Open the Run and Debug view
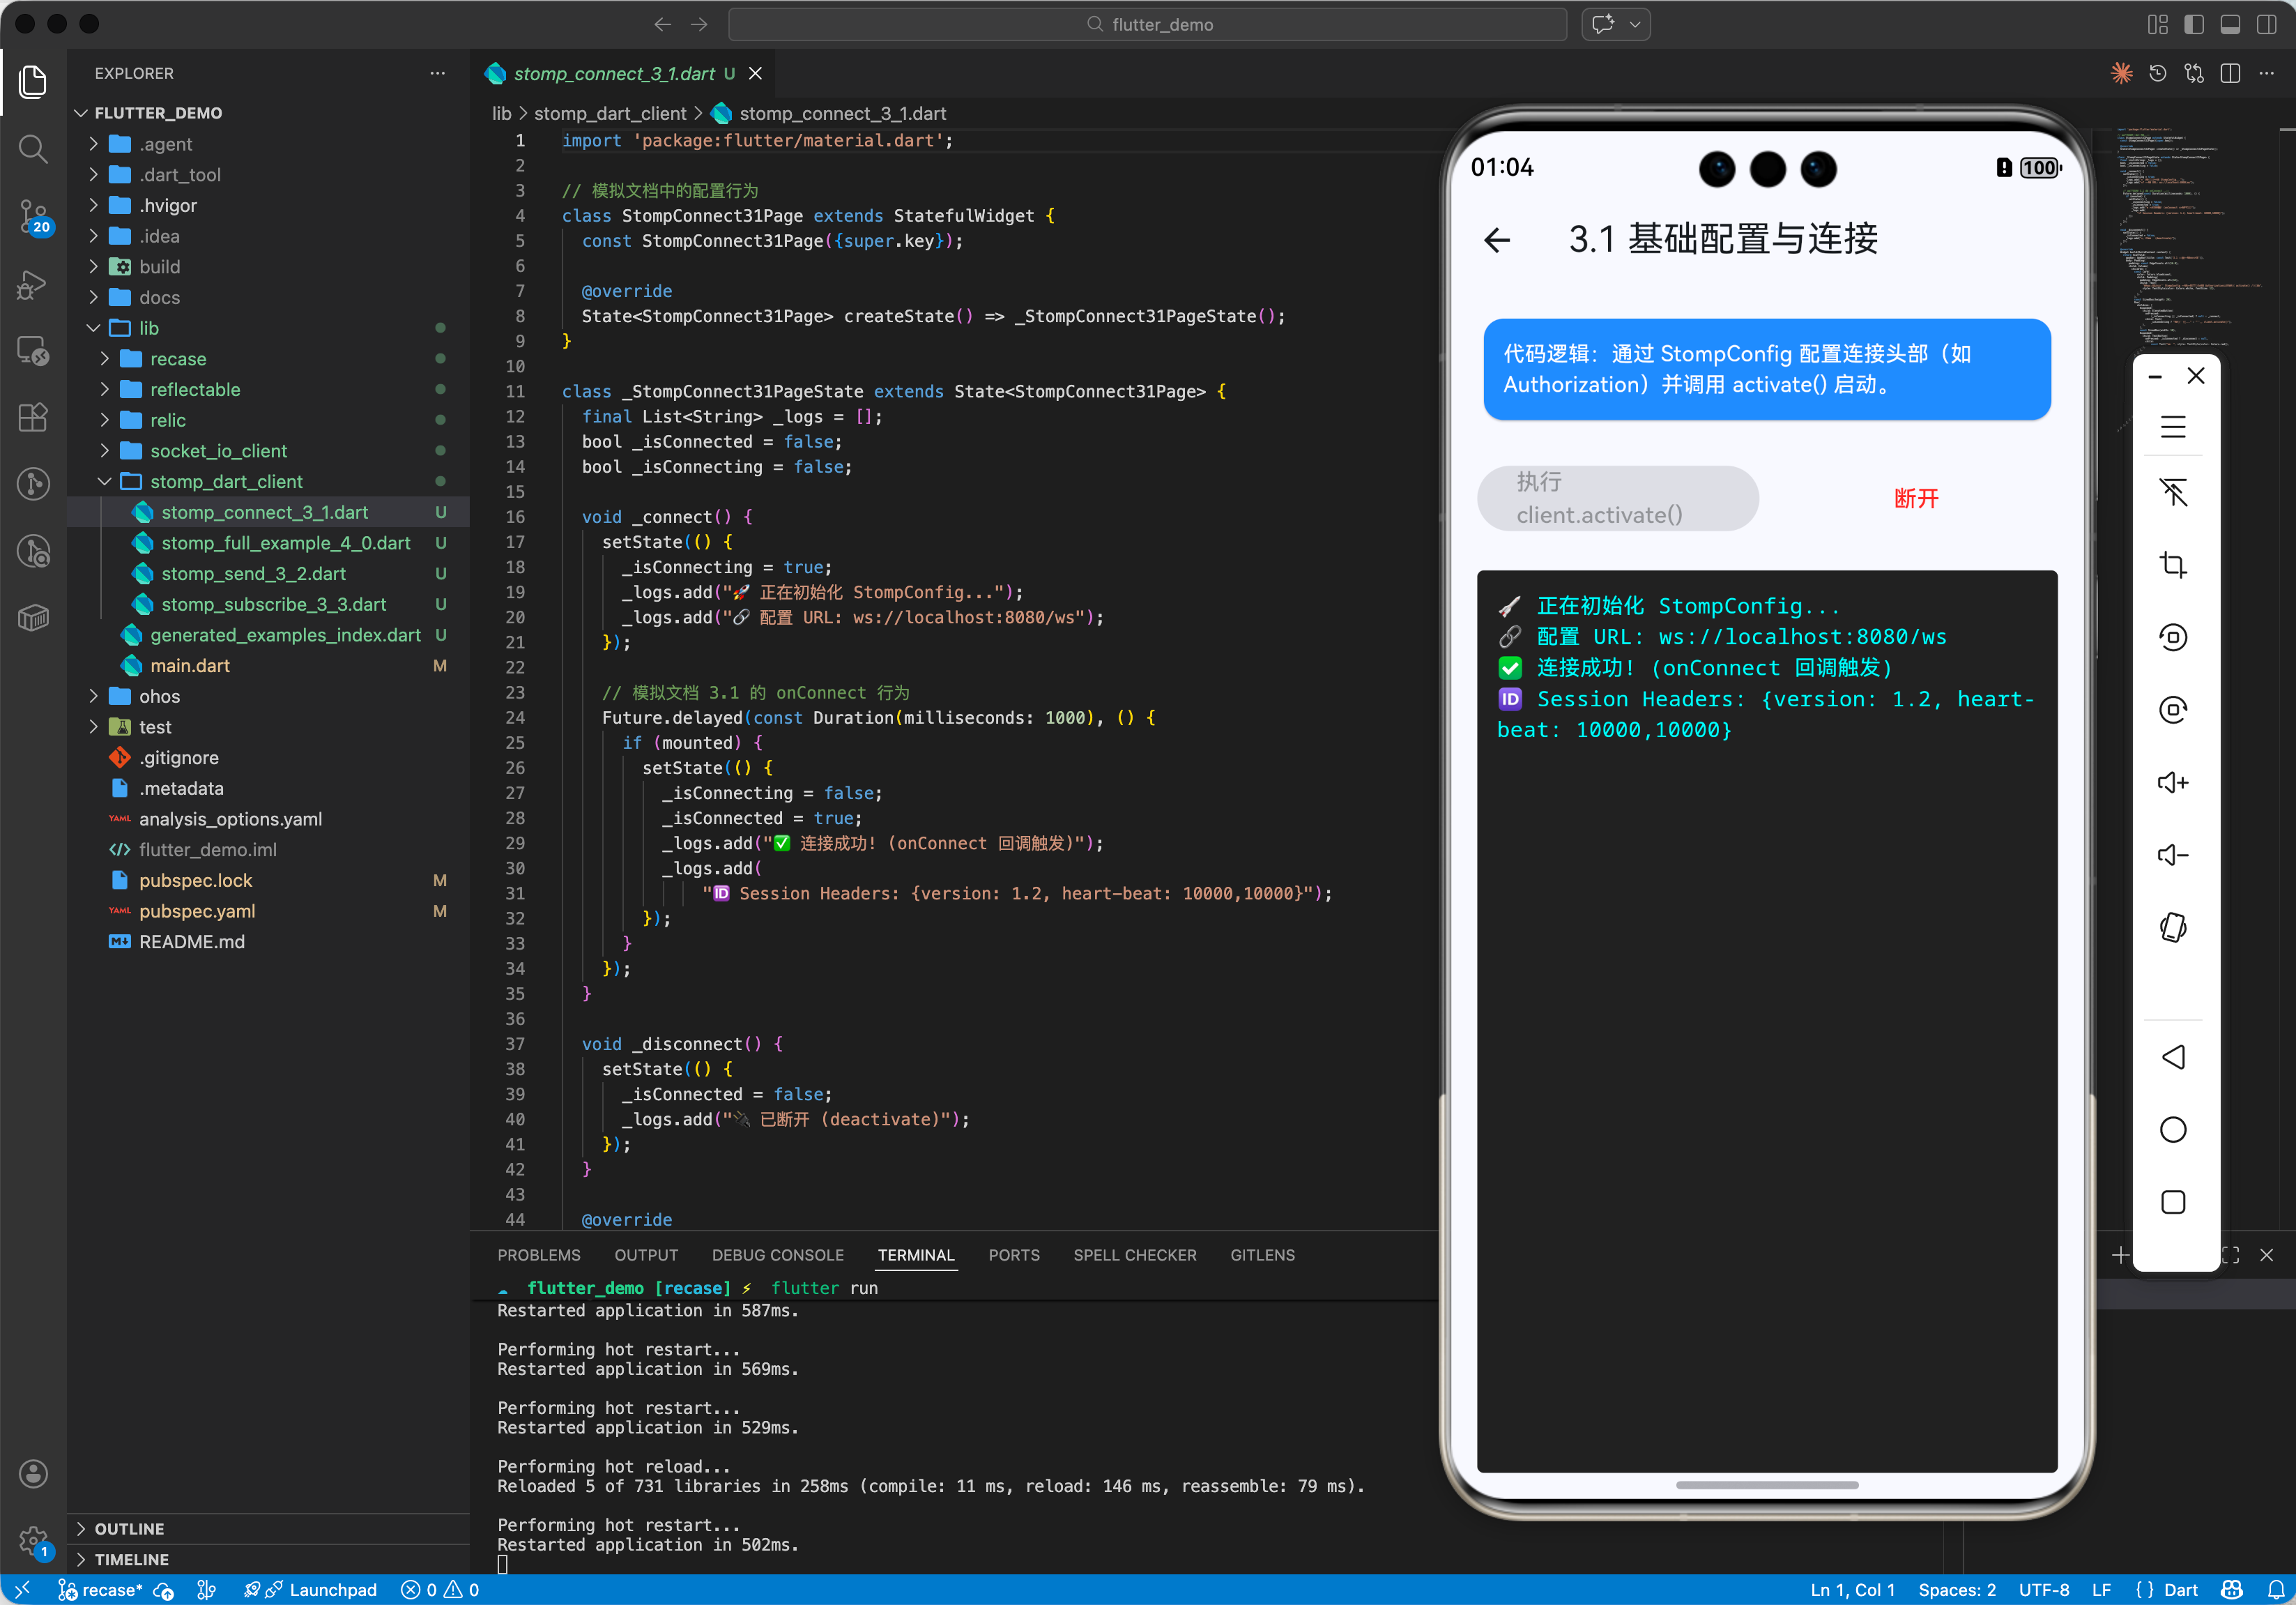The width and height of the screenshot is (2296, 1605). click(33, 284)
